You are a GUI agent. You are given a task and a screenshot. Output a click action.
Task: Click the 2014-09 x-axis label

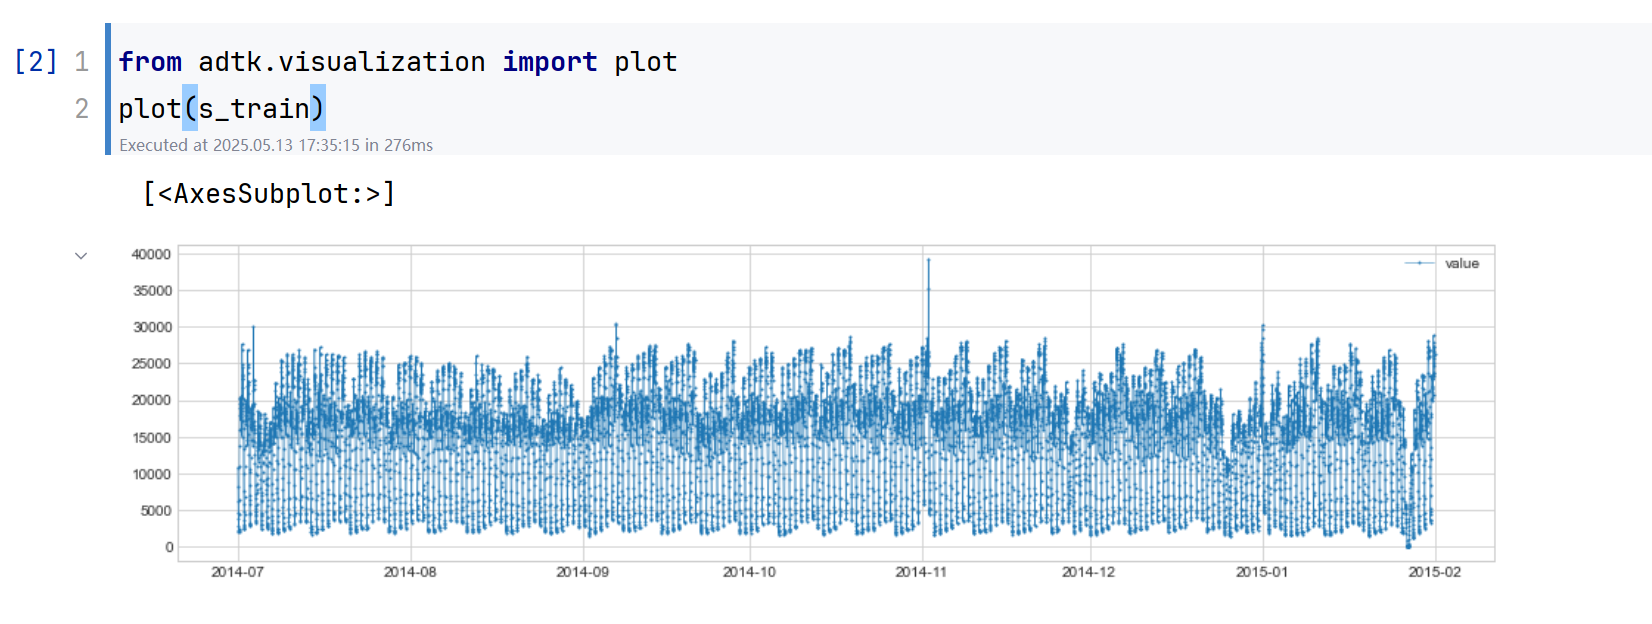coord(582,572)
